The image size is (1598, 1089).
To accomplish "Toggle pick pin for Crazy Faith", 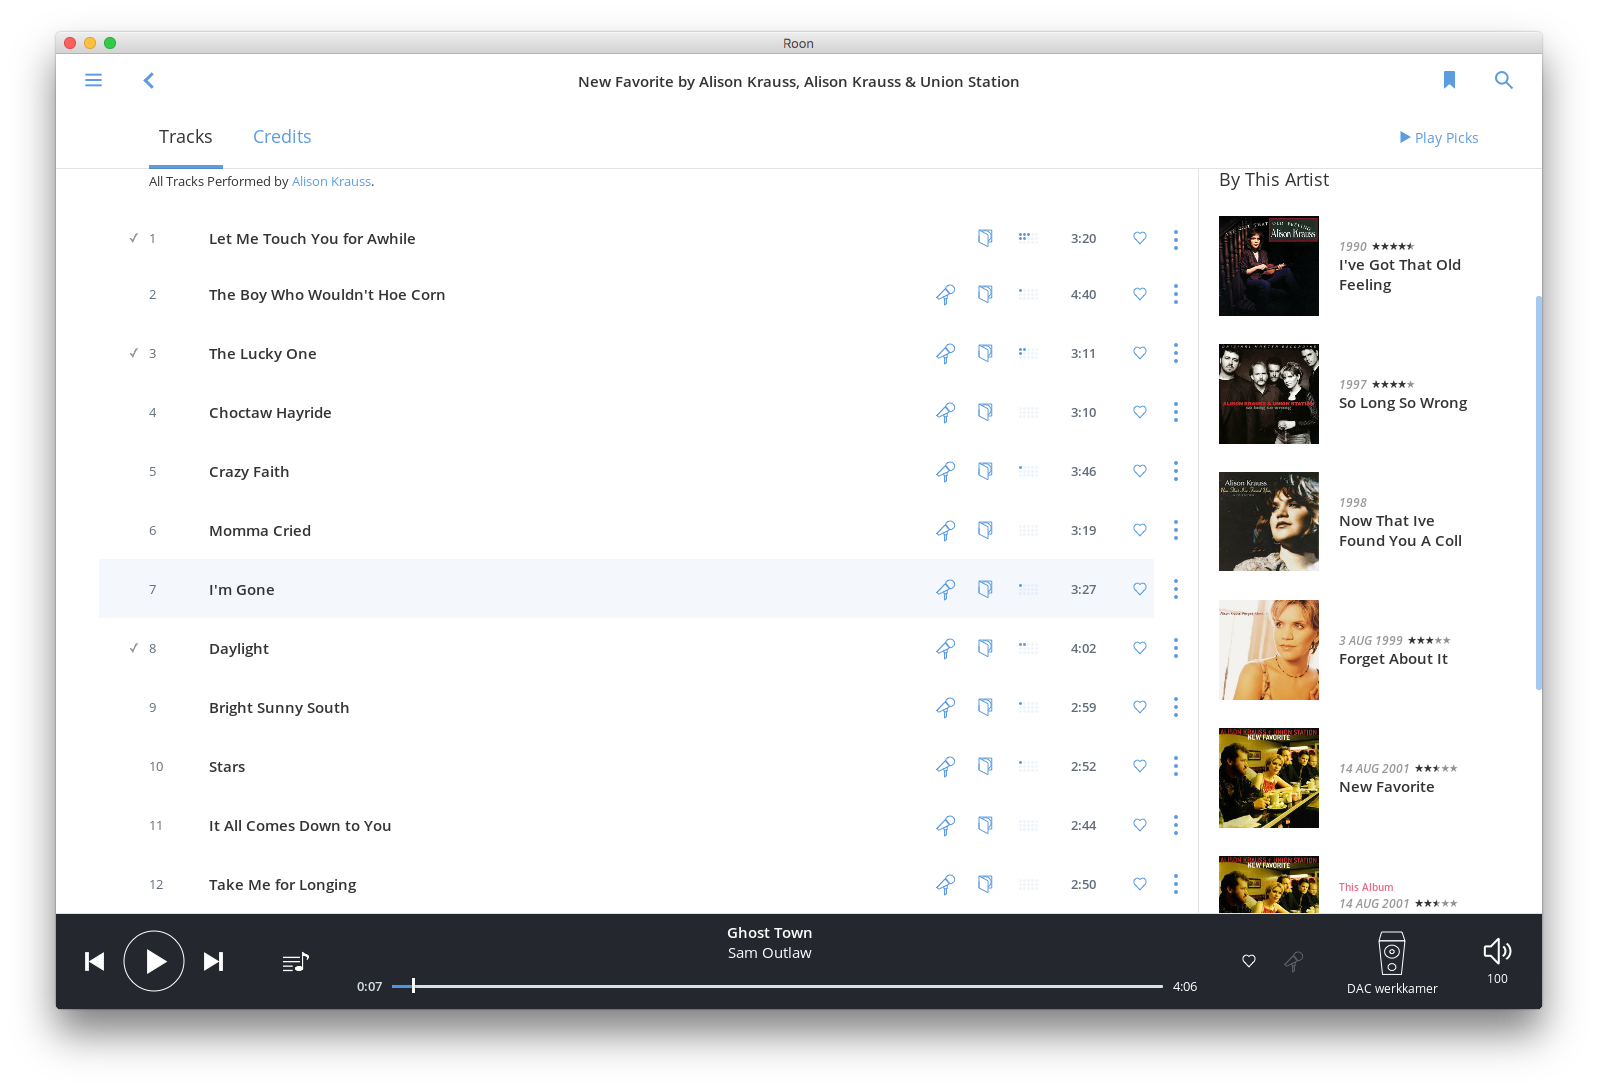I will tap(945, 471).
